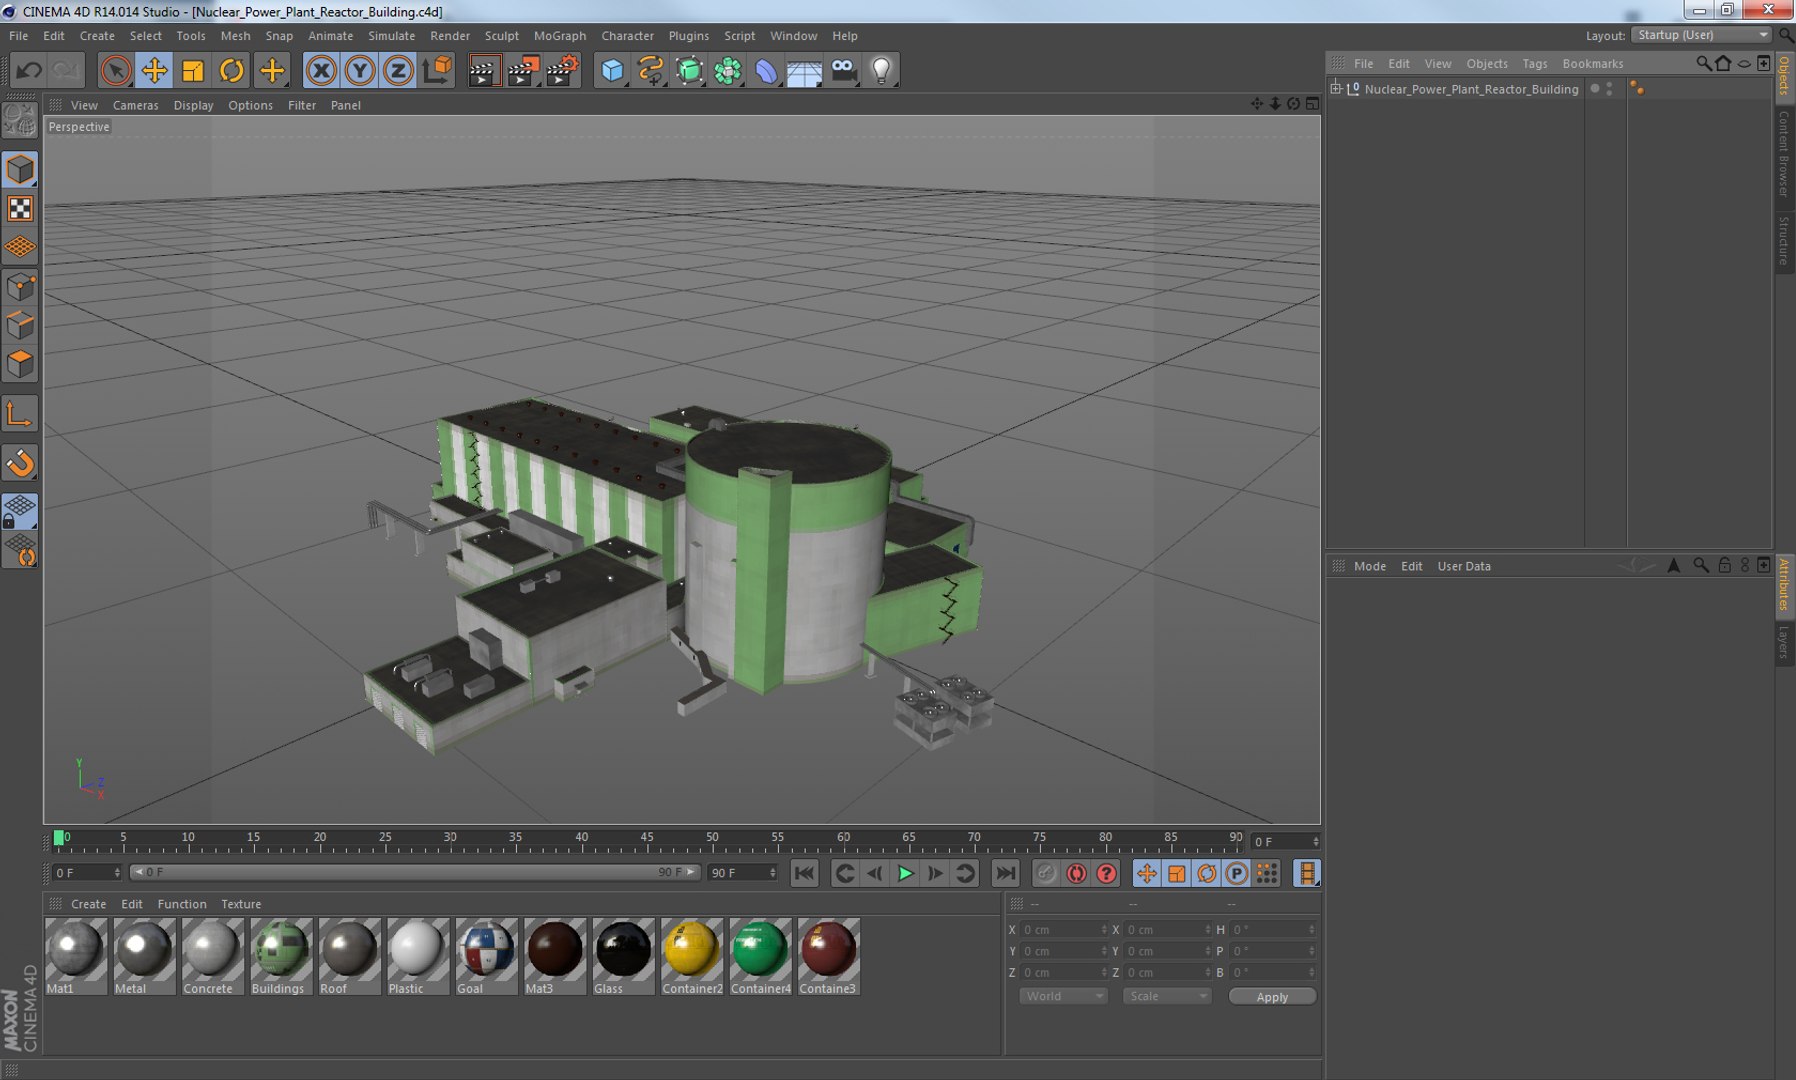Click the timeline preview range slider
Screen dimensions: 1796x1080
click(415, 872)
